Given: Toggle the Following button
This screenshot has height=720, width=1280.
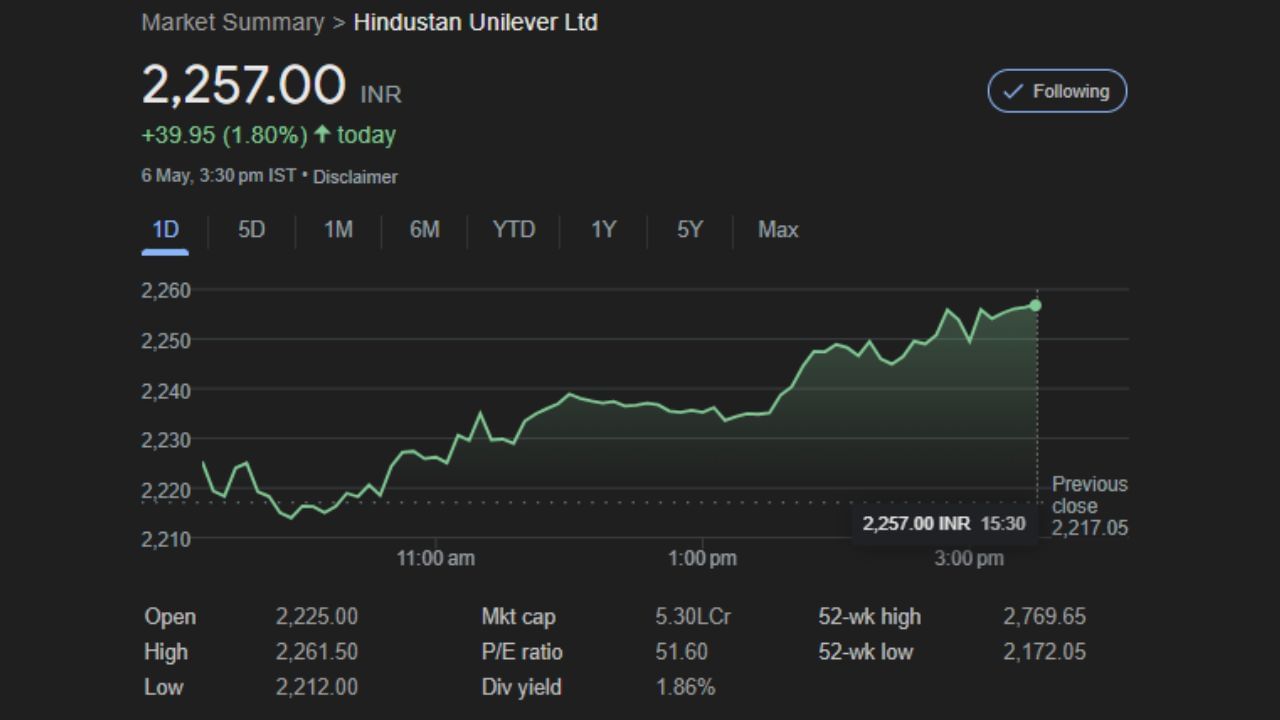Looking at the screenshot, I should [1057, 91].
